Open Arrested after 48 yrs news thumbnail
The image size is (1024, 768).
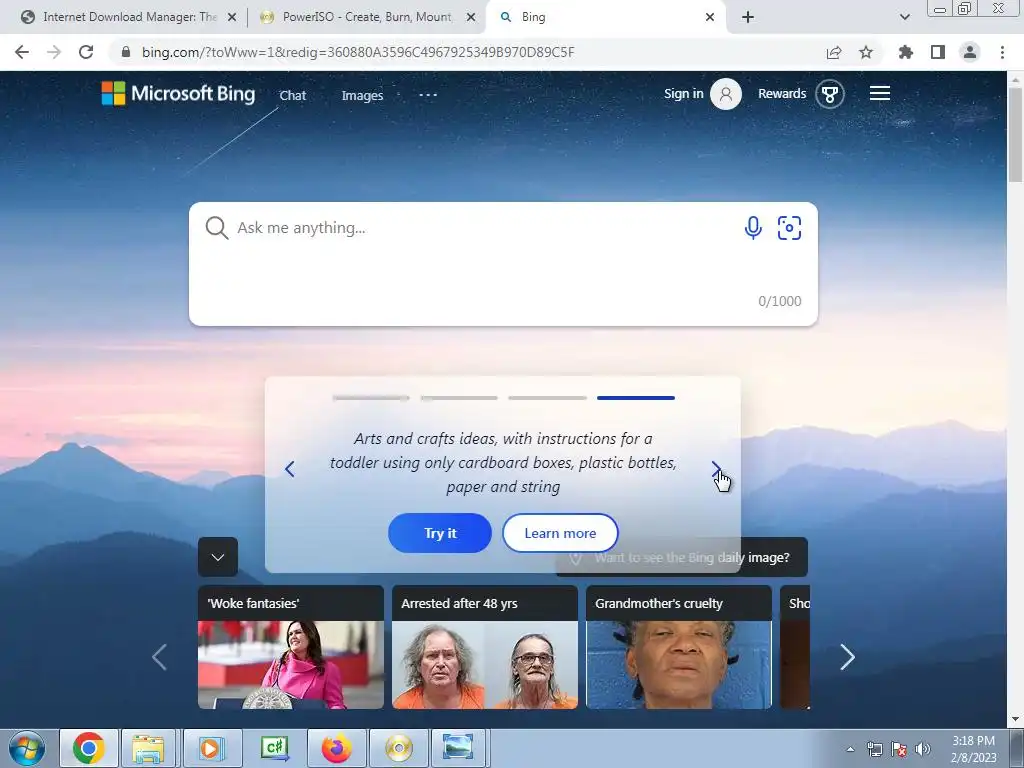(x=485, y=665)
